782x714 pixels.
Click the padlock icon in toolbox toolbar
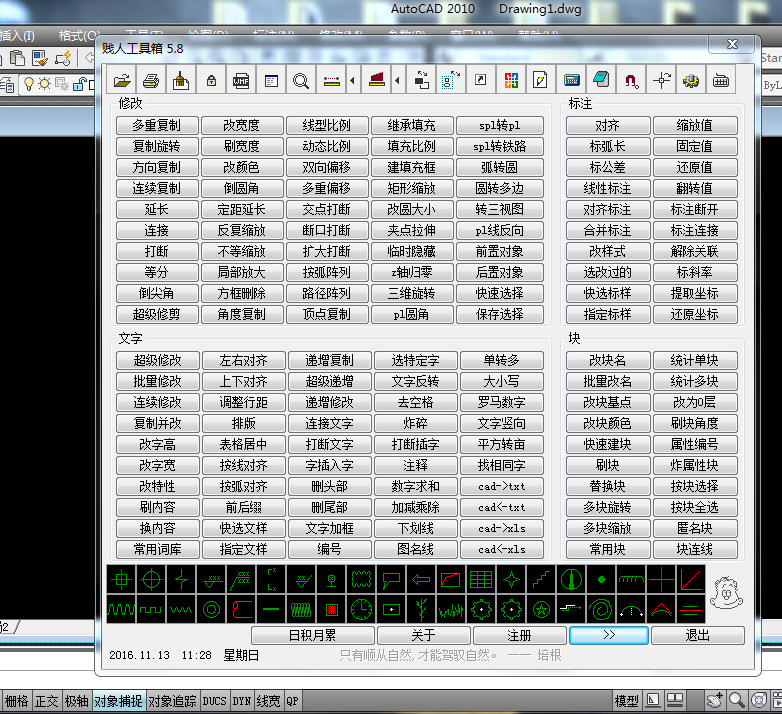coord(211,80)
